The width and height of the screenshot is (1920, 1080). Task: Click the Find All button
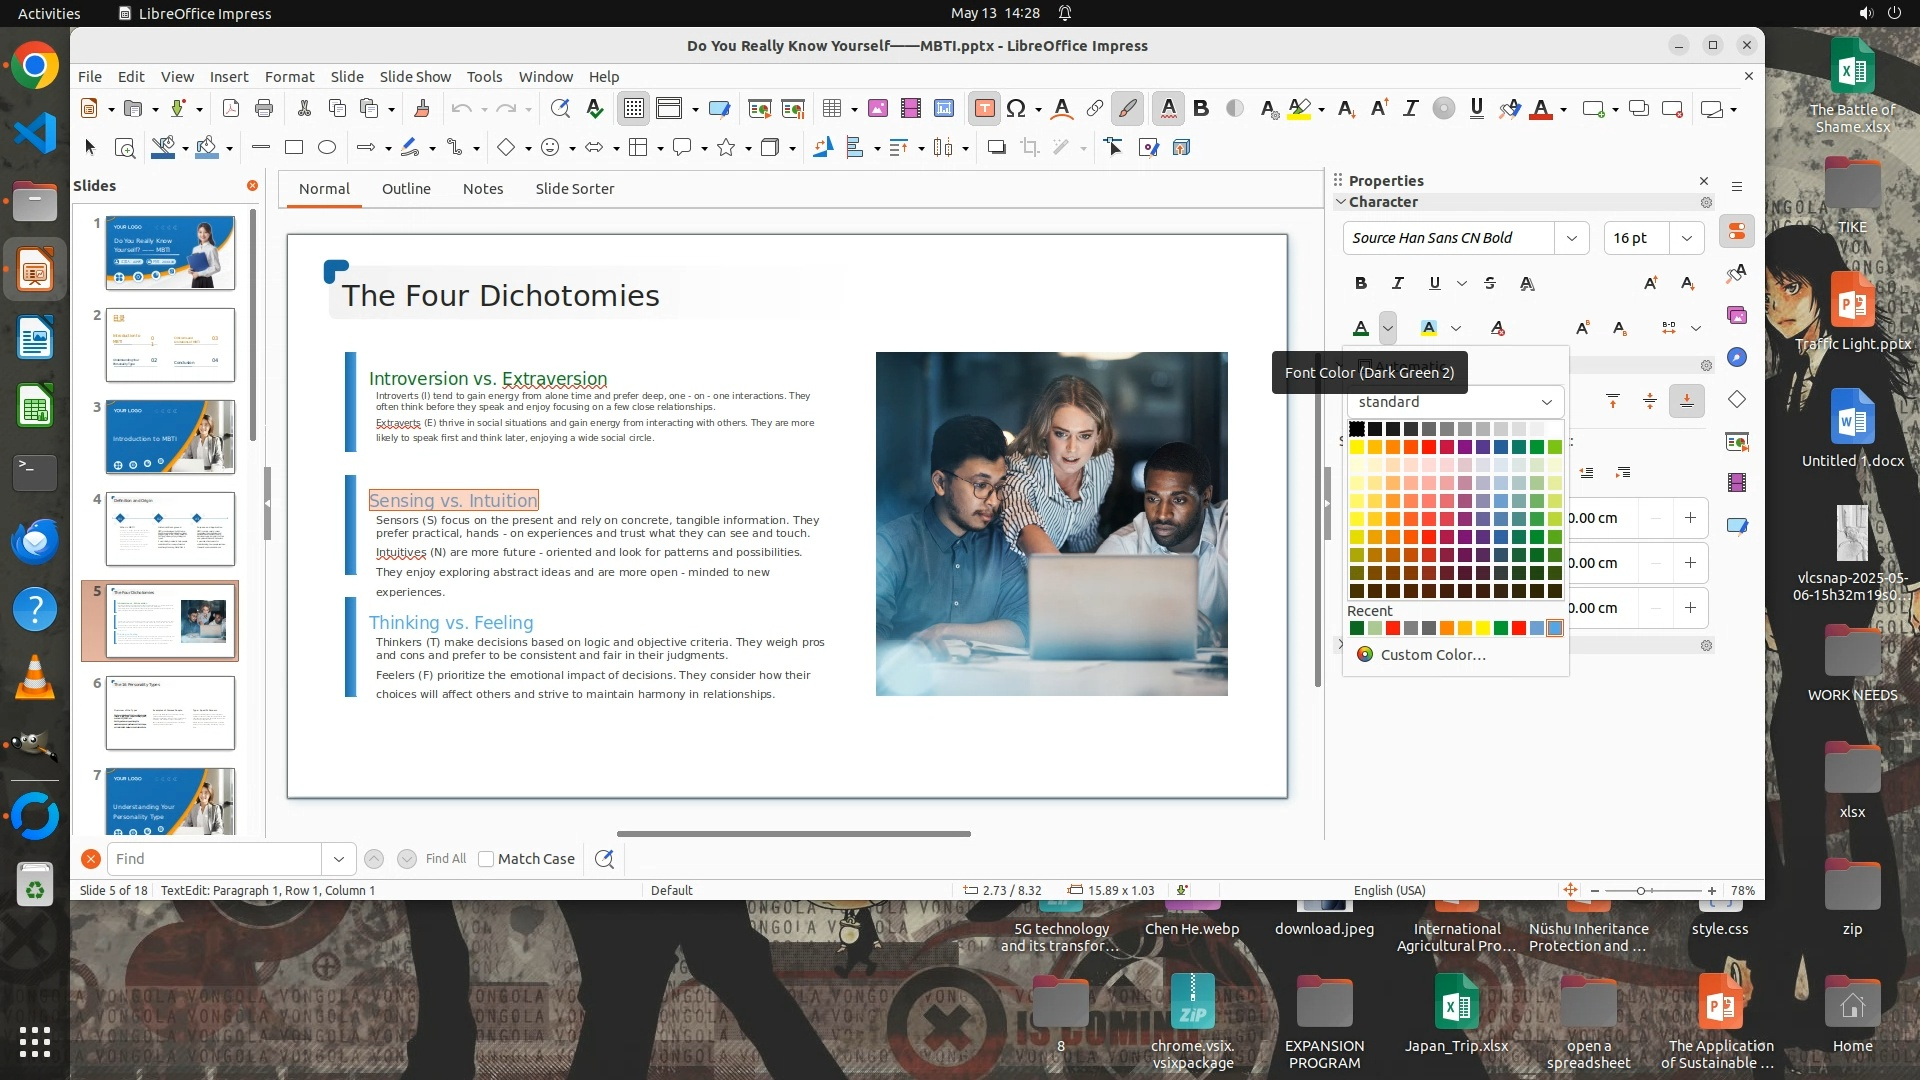pos(445,859)
